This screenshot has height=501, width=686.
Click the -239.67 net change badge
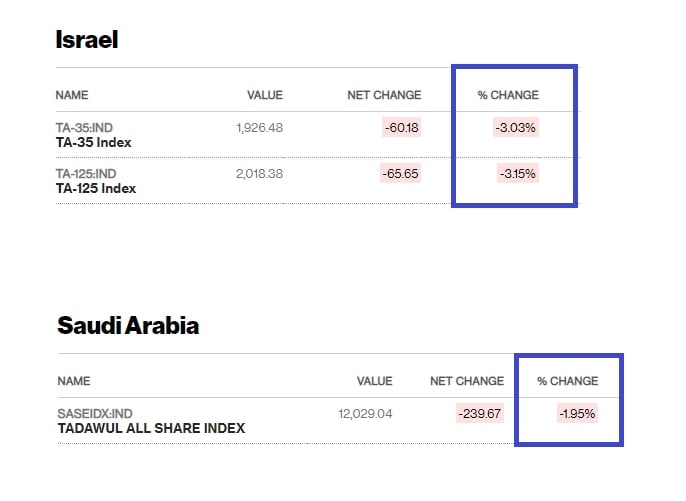pyautogui.click(x=480, y=414)
